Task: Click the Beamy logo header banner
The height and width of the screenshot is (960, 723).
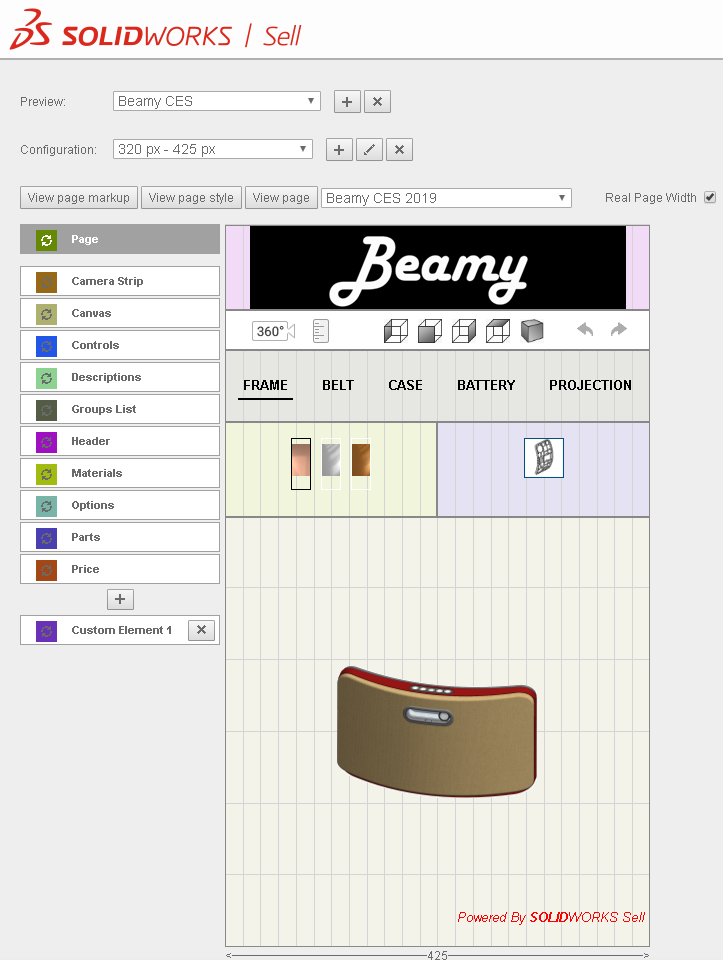Action: pyautogui.click(x=438, y=268)
